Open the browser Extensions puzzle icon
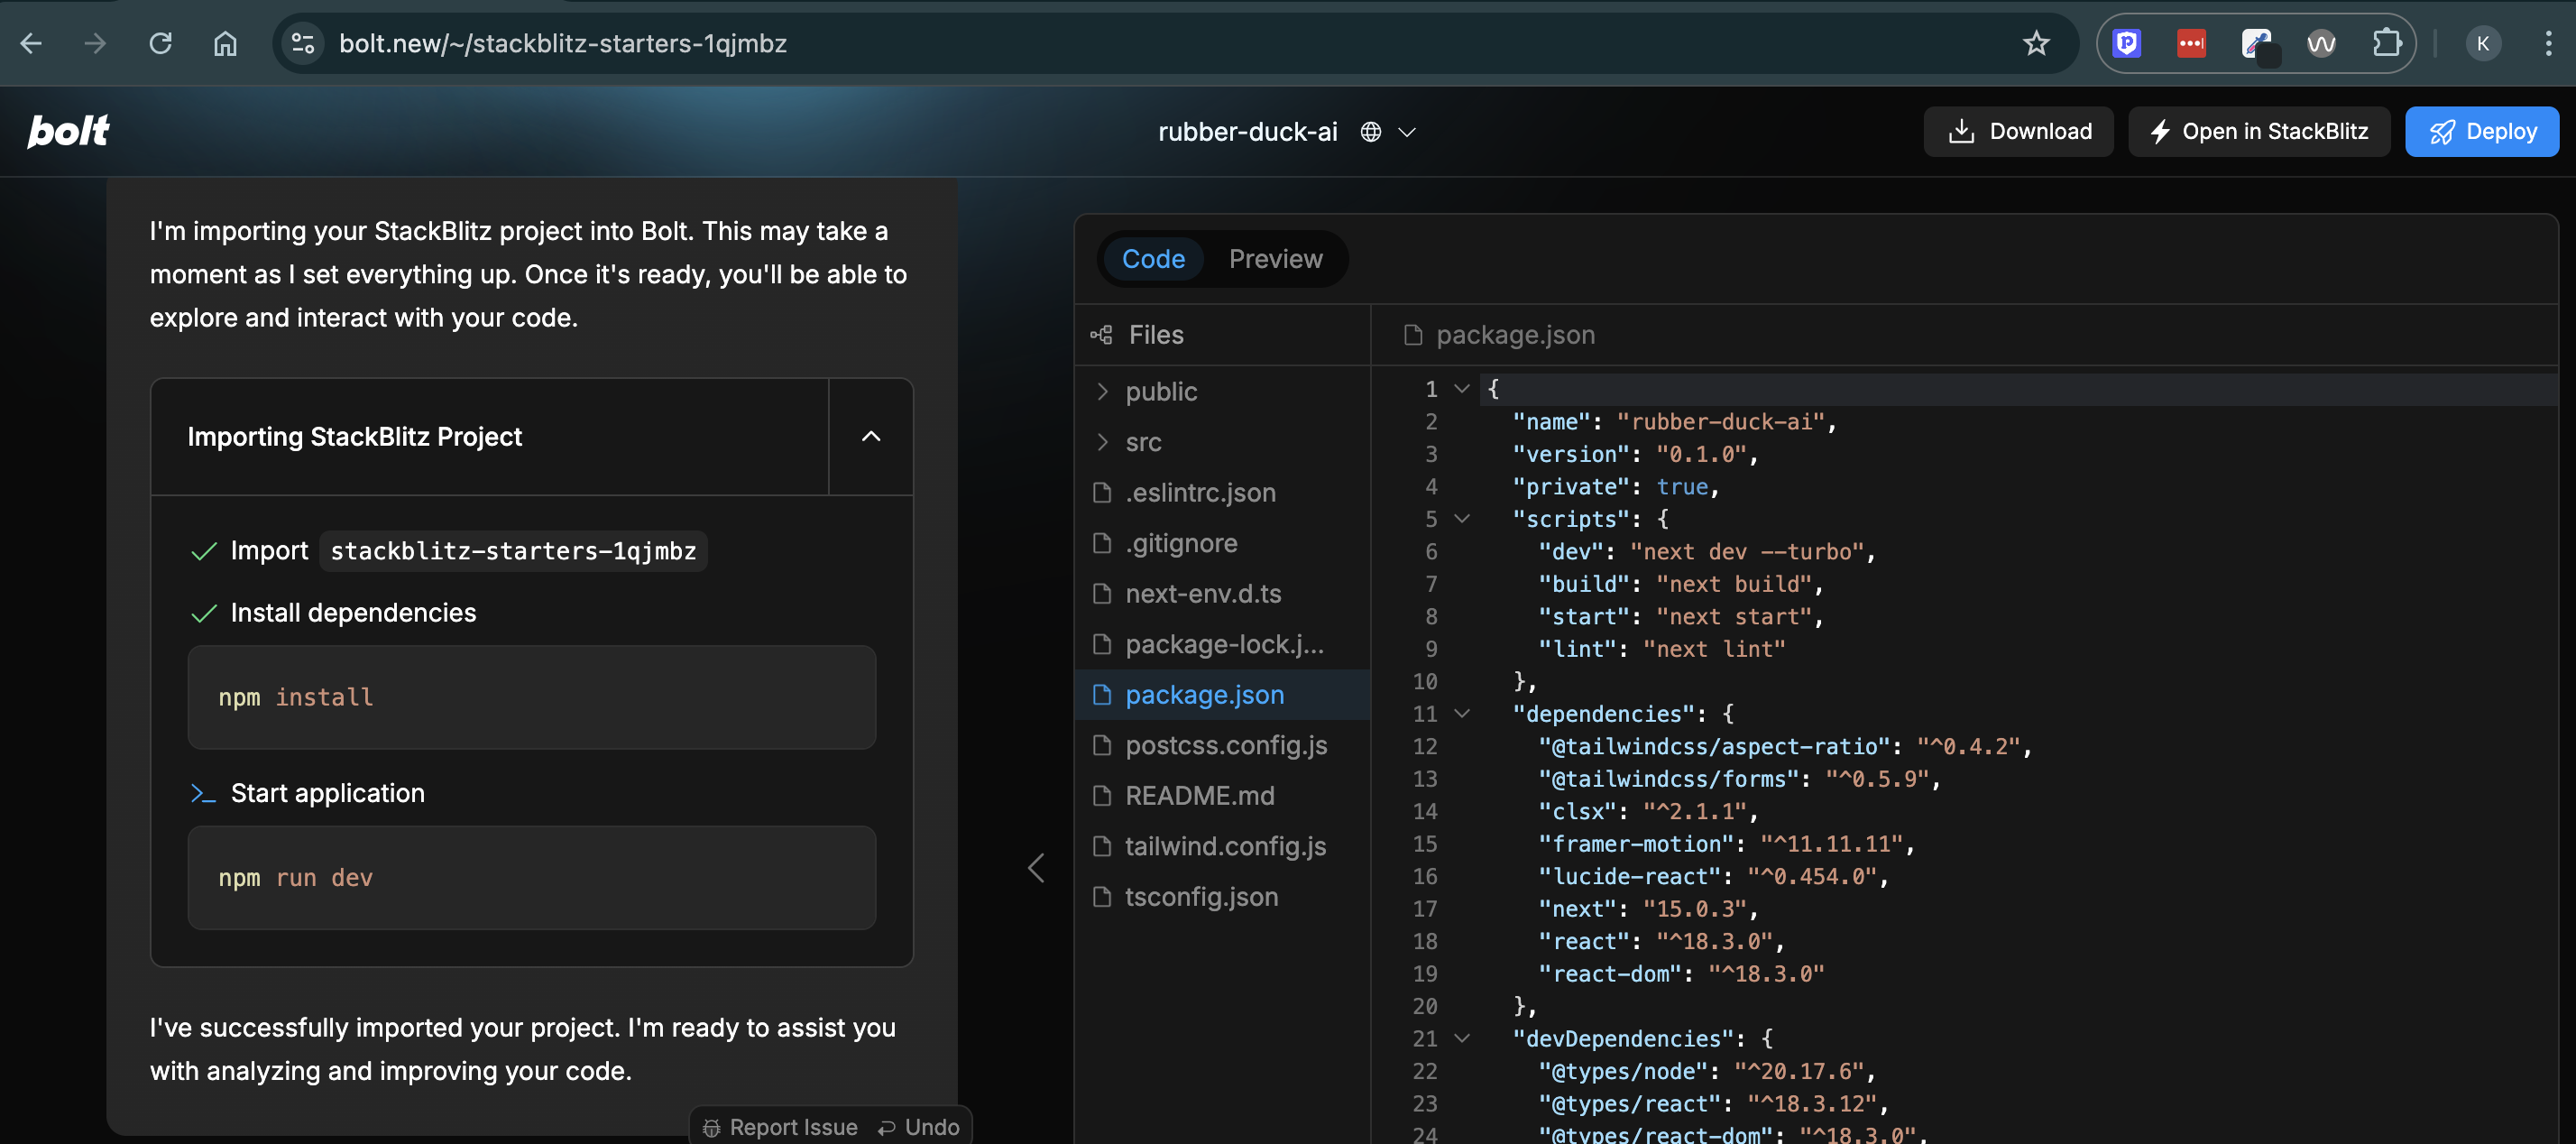The height and width of the screenshot is (1144, 2576). click(x=2388, y=43)
